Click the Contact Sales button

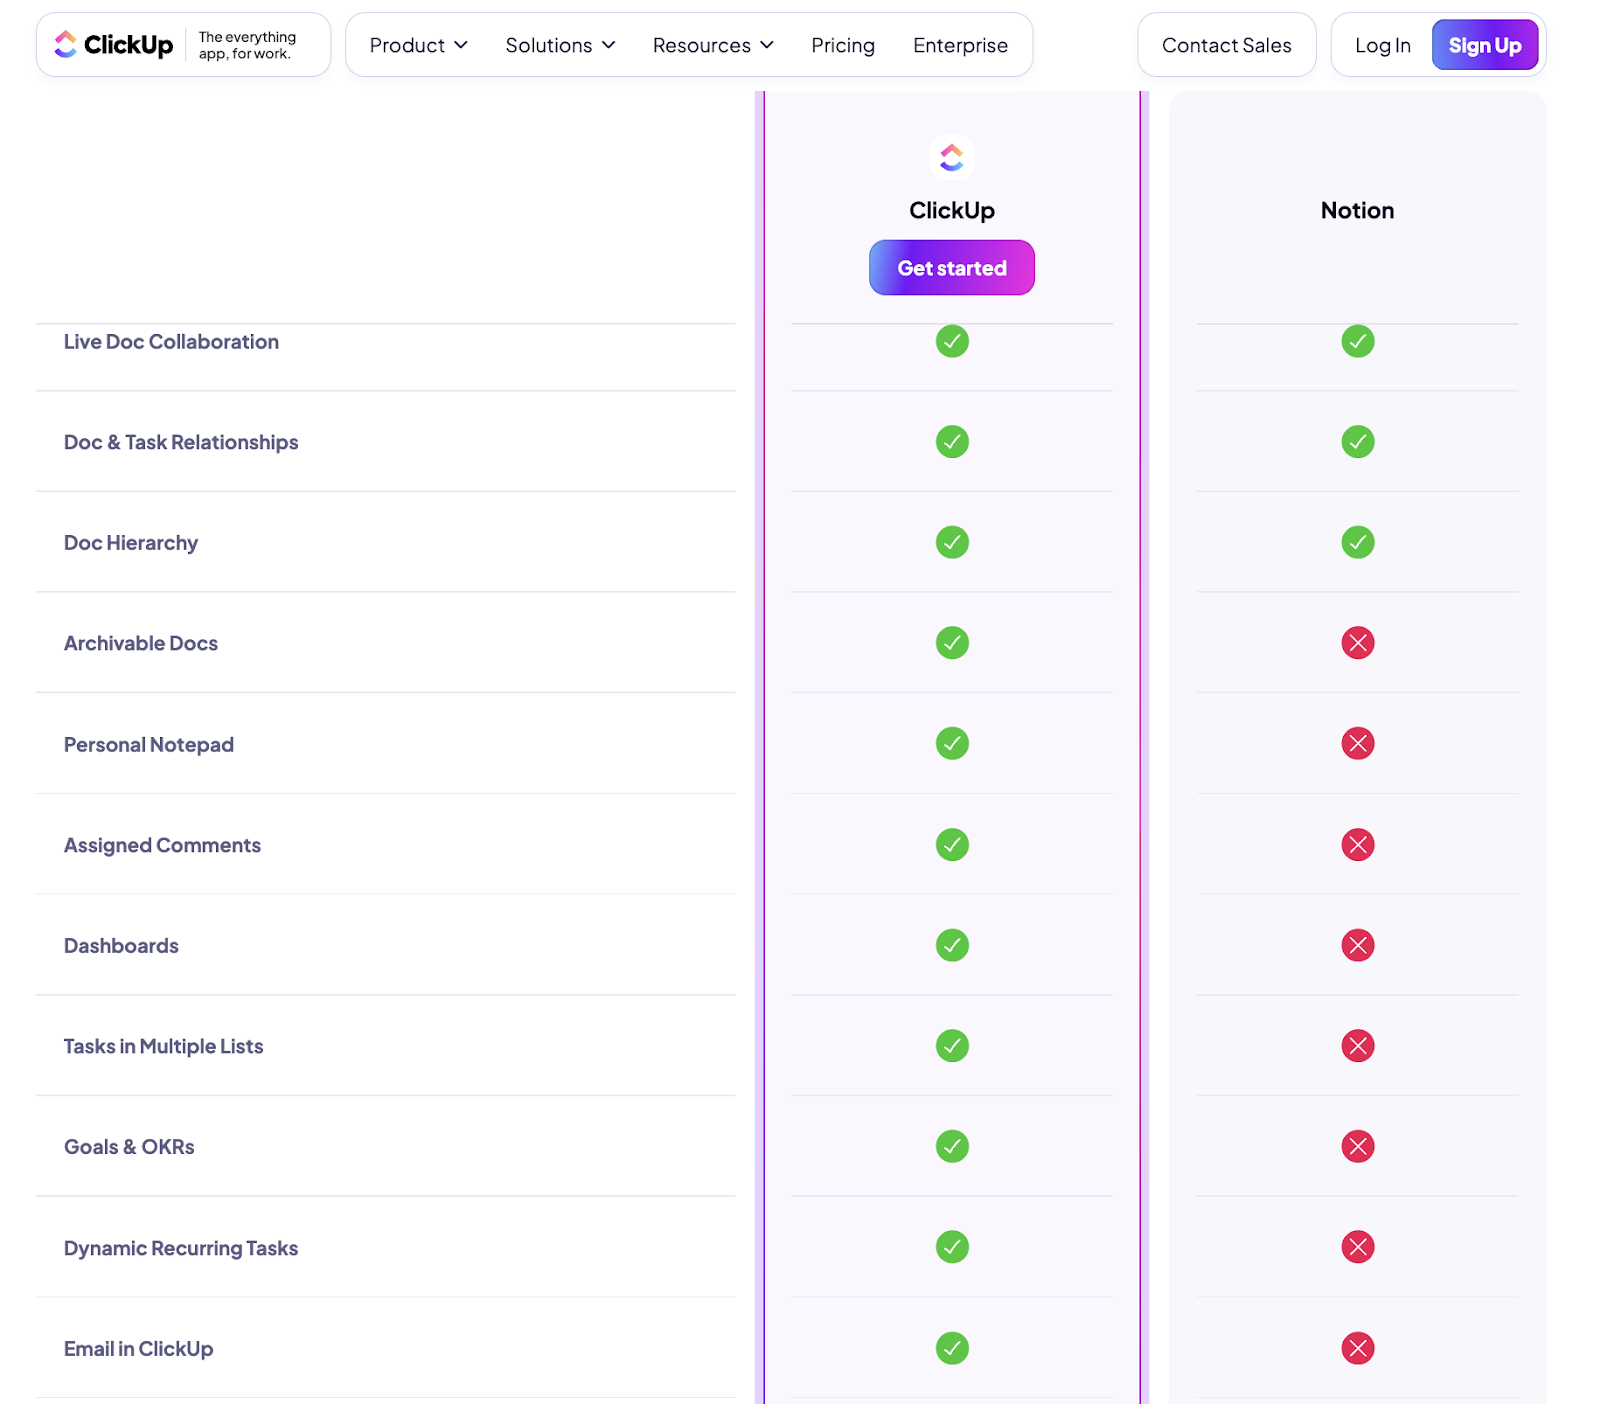point(1227,45)
